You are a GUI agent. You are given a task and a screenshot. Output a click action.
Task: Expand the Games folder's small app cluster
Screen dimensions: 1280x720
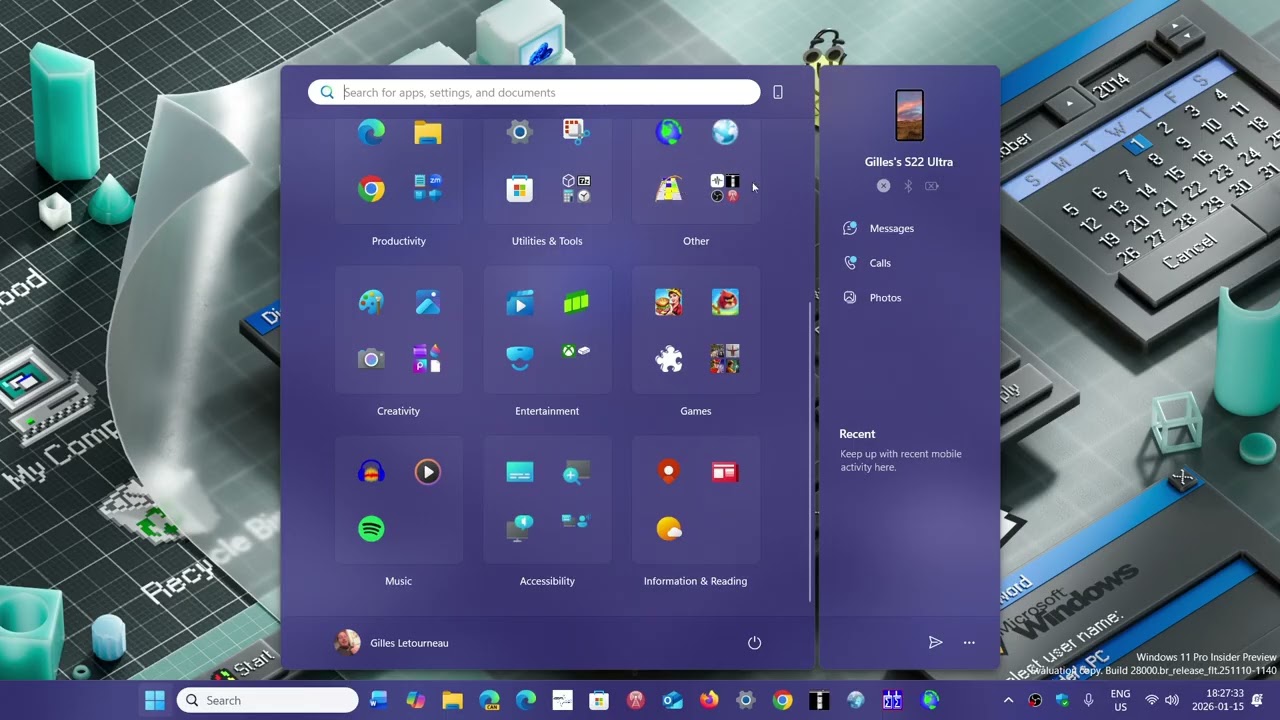click(725, 359)
